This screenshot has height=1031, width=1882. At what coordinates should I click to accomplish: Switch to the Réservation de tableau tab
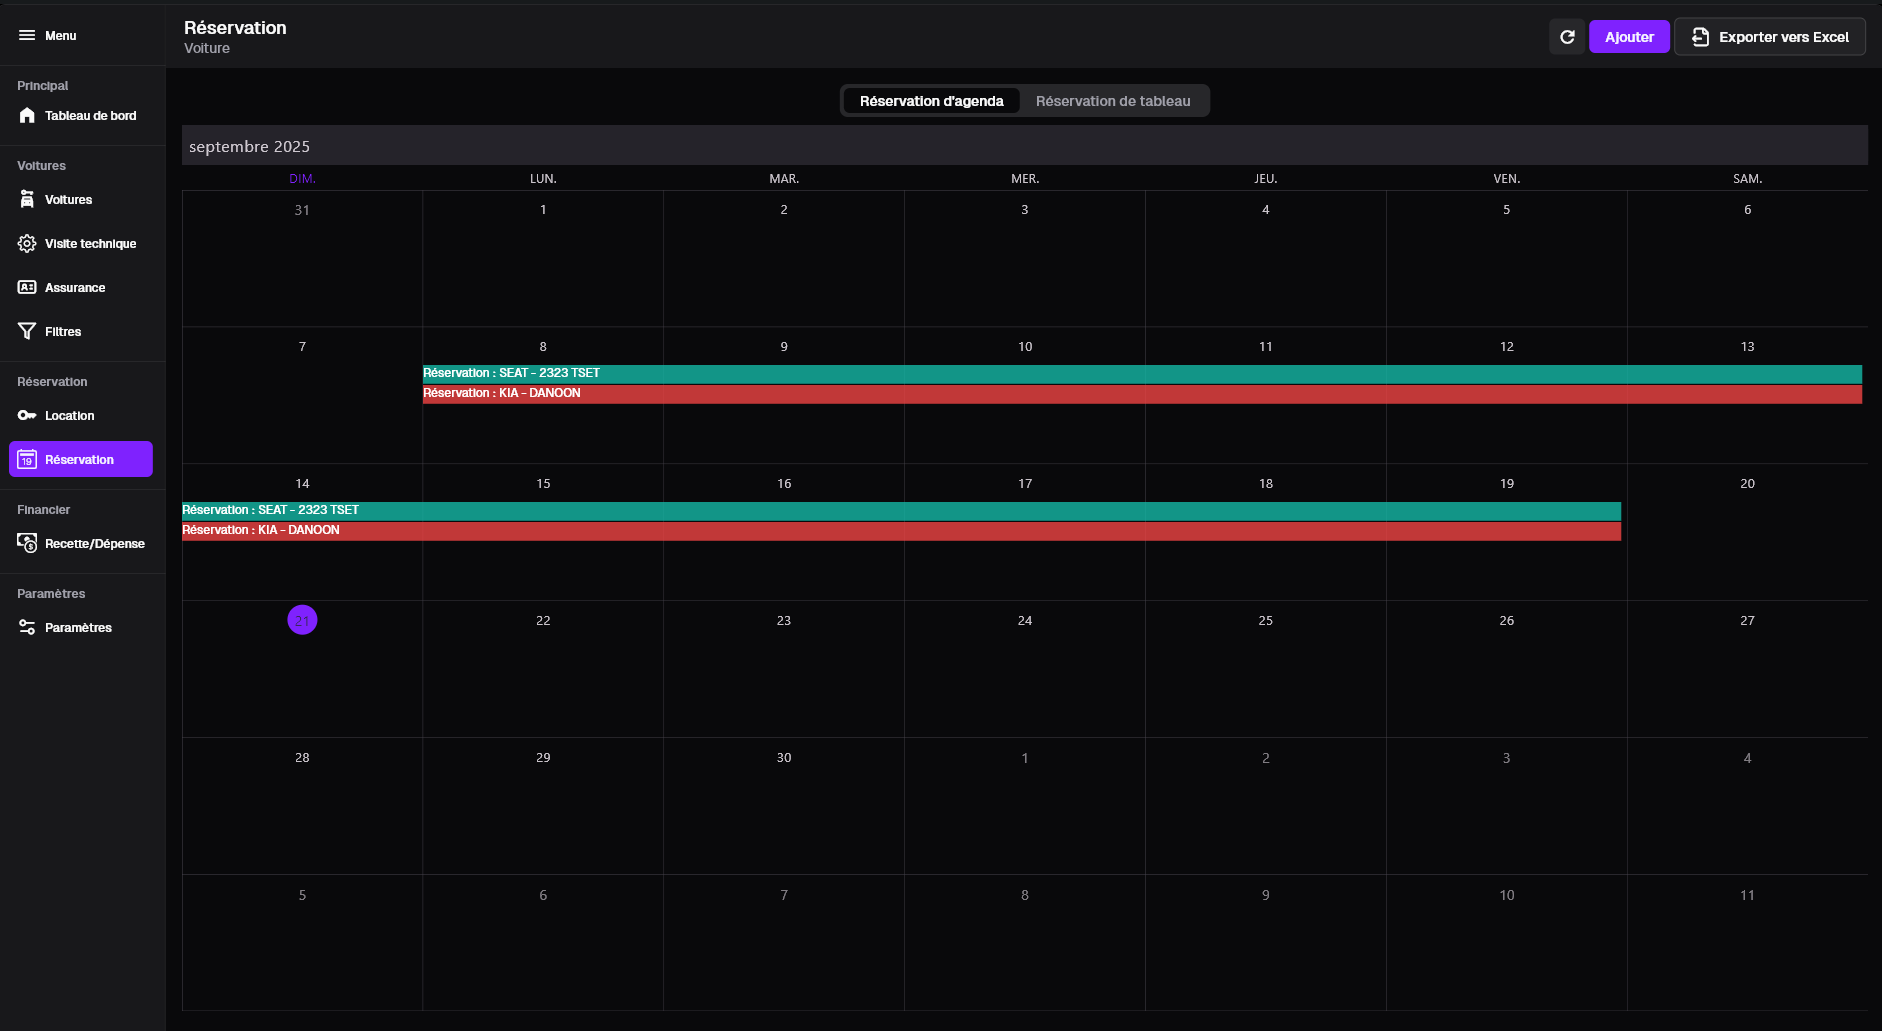1113,100
